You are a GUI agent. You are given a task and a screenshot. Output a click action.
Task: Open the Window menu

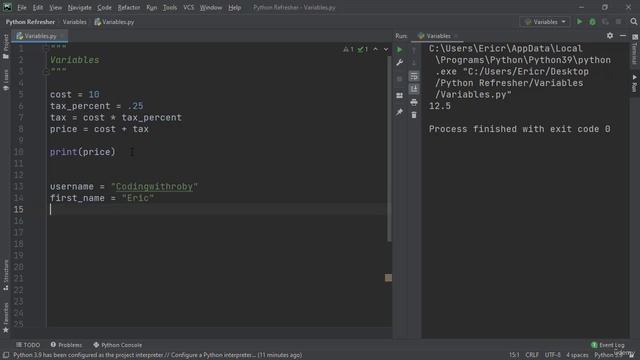211,7
